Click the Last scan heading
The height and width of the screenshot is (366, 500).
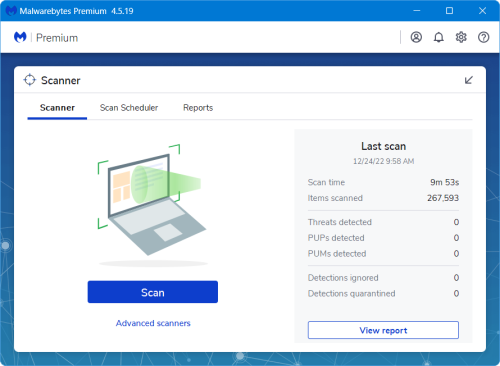(x=384, y=146)
